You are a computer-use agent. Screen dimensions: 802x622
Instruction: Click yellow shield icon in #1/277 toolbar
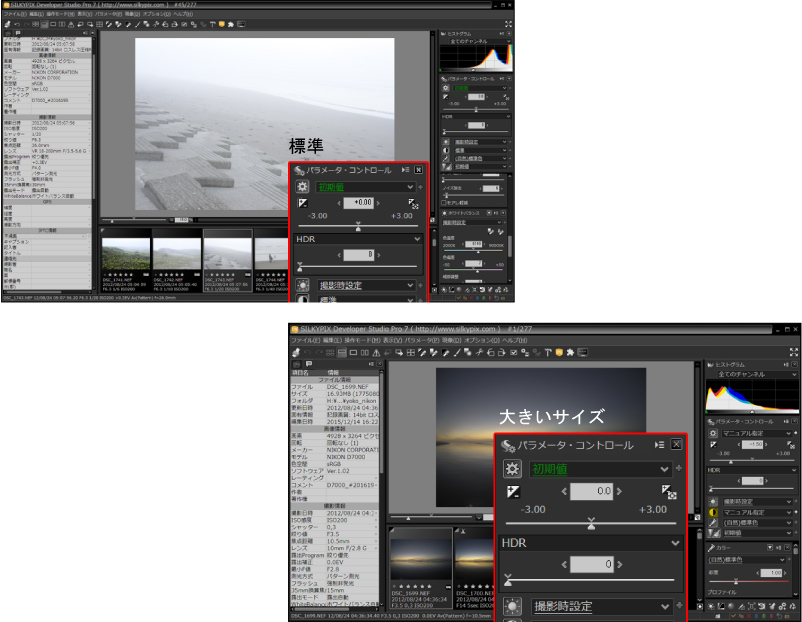(x=559, y=352)
